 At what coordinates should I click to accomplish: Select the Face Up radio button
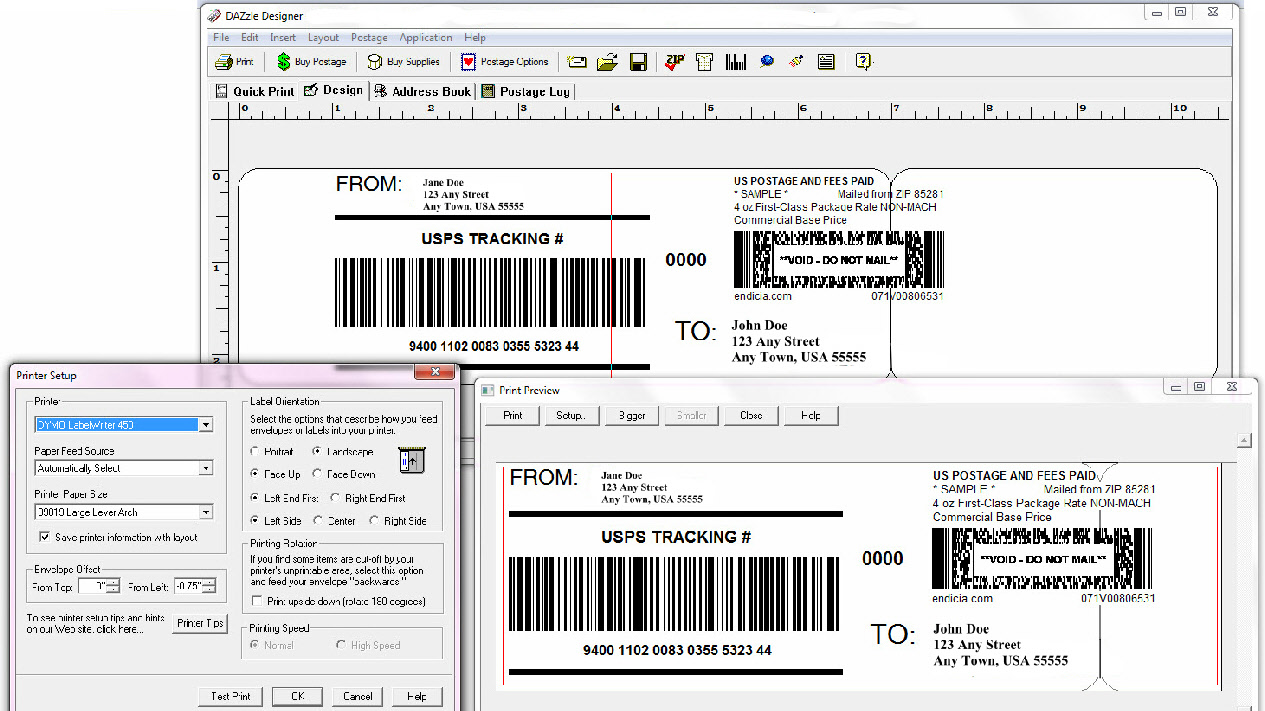256,474
